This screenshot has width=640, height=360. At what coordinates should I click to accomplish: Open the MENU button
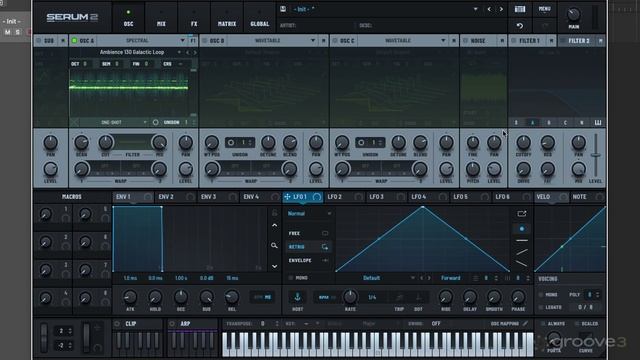(x=544, y=9)
